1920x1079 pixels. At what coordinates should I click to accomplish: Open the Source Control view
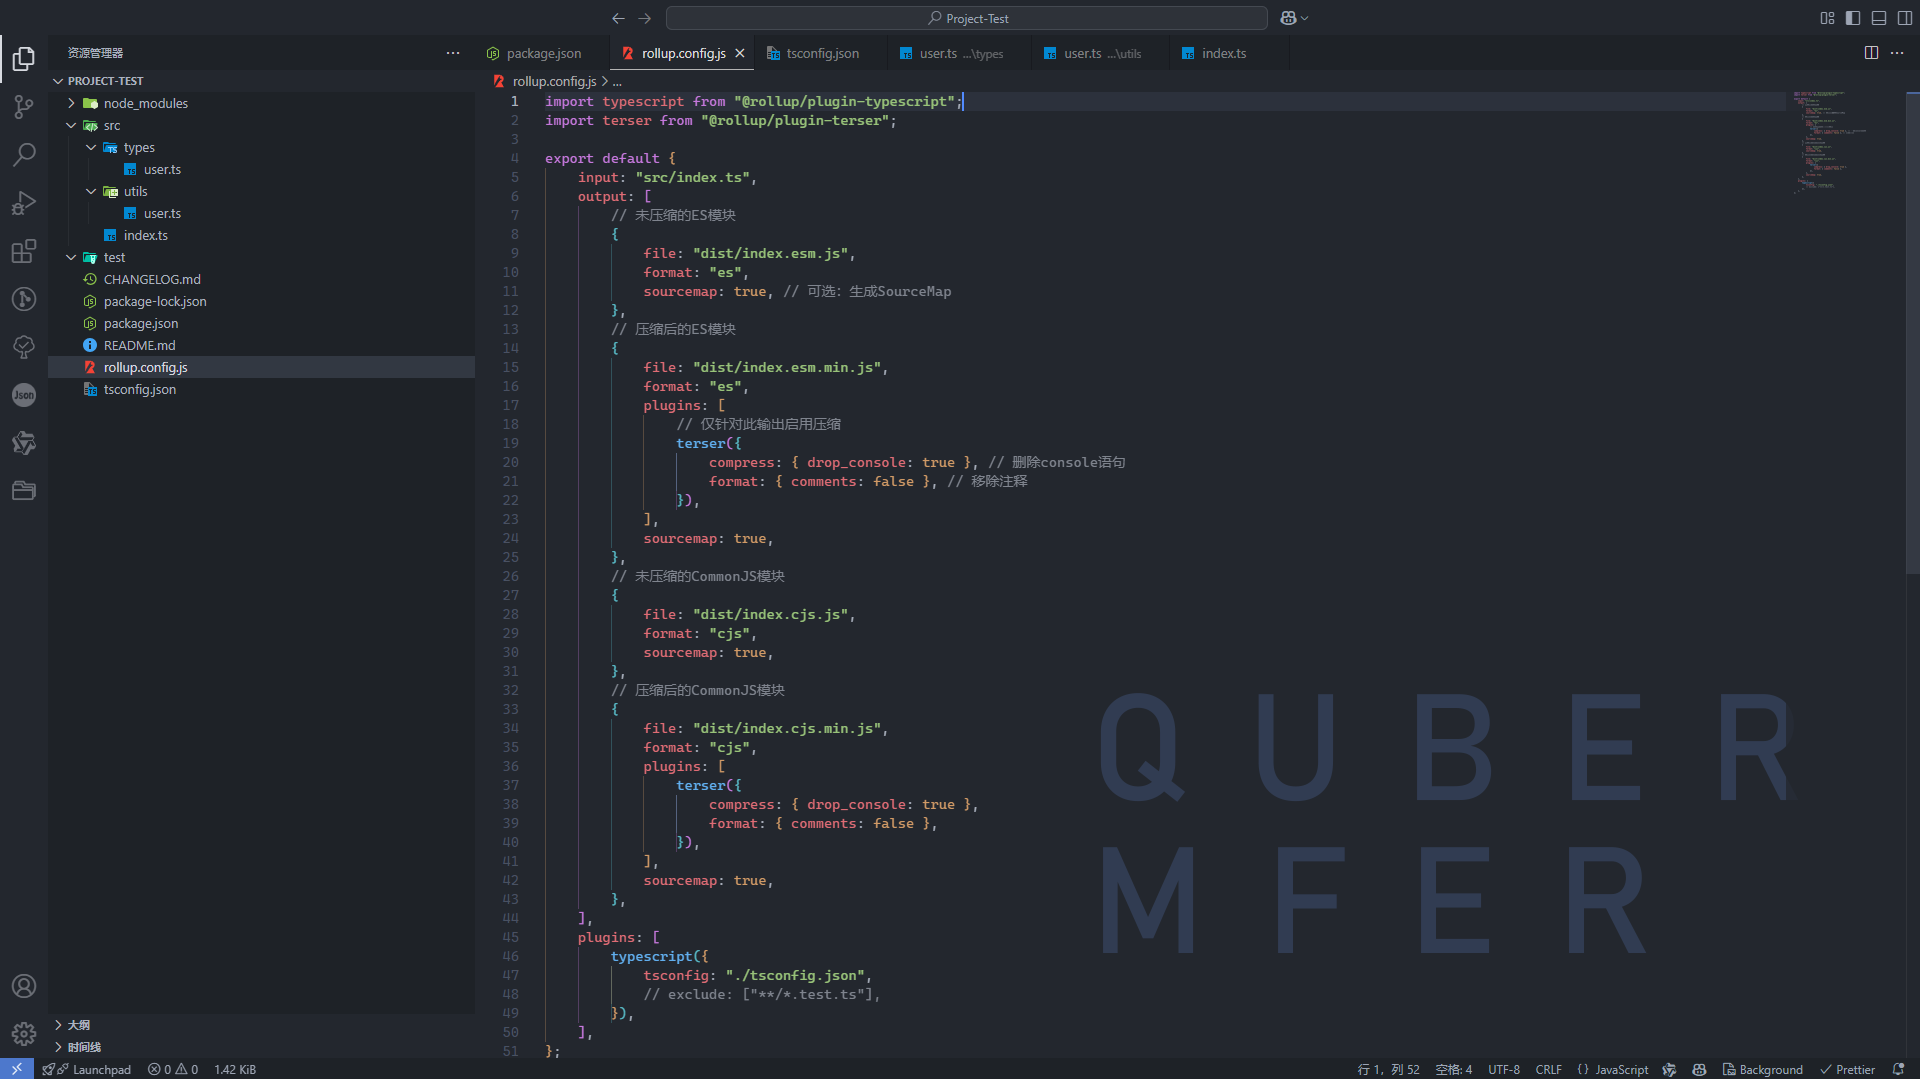coord(24,107)
